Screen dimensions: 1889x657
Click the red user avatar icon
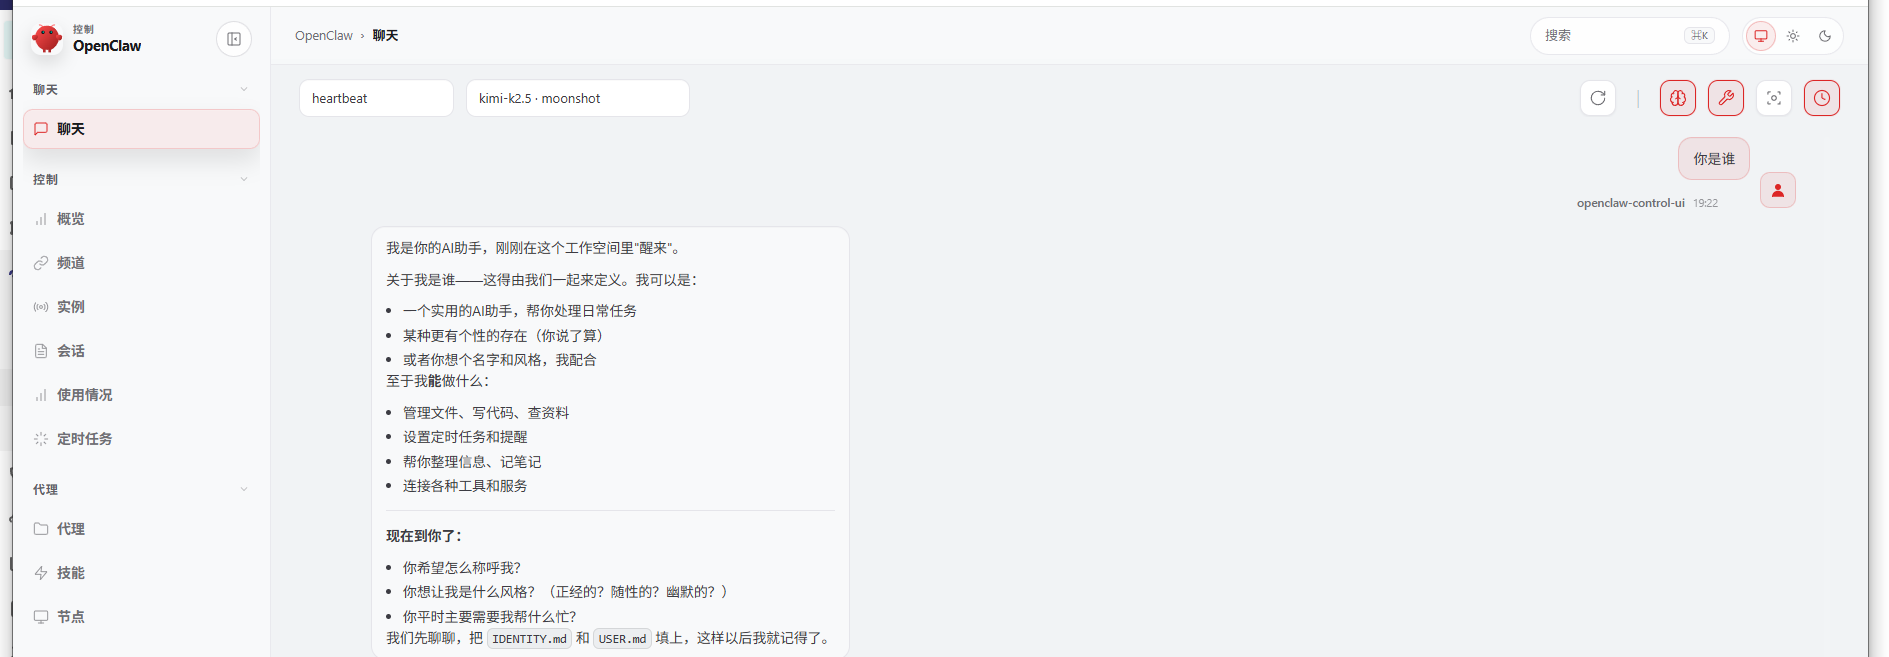1777,190
